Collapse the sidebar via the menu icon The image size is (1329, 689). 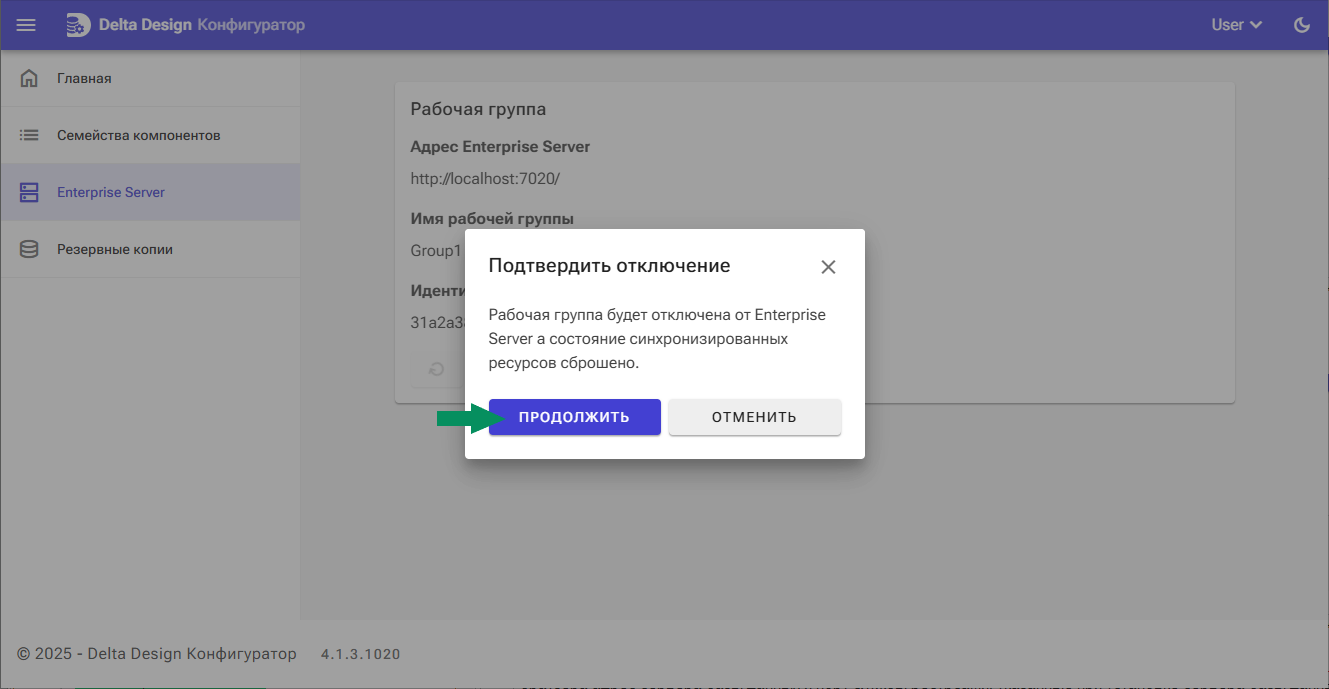[x=25, y=24]
